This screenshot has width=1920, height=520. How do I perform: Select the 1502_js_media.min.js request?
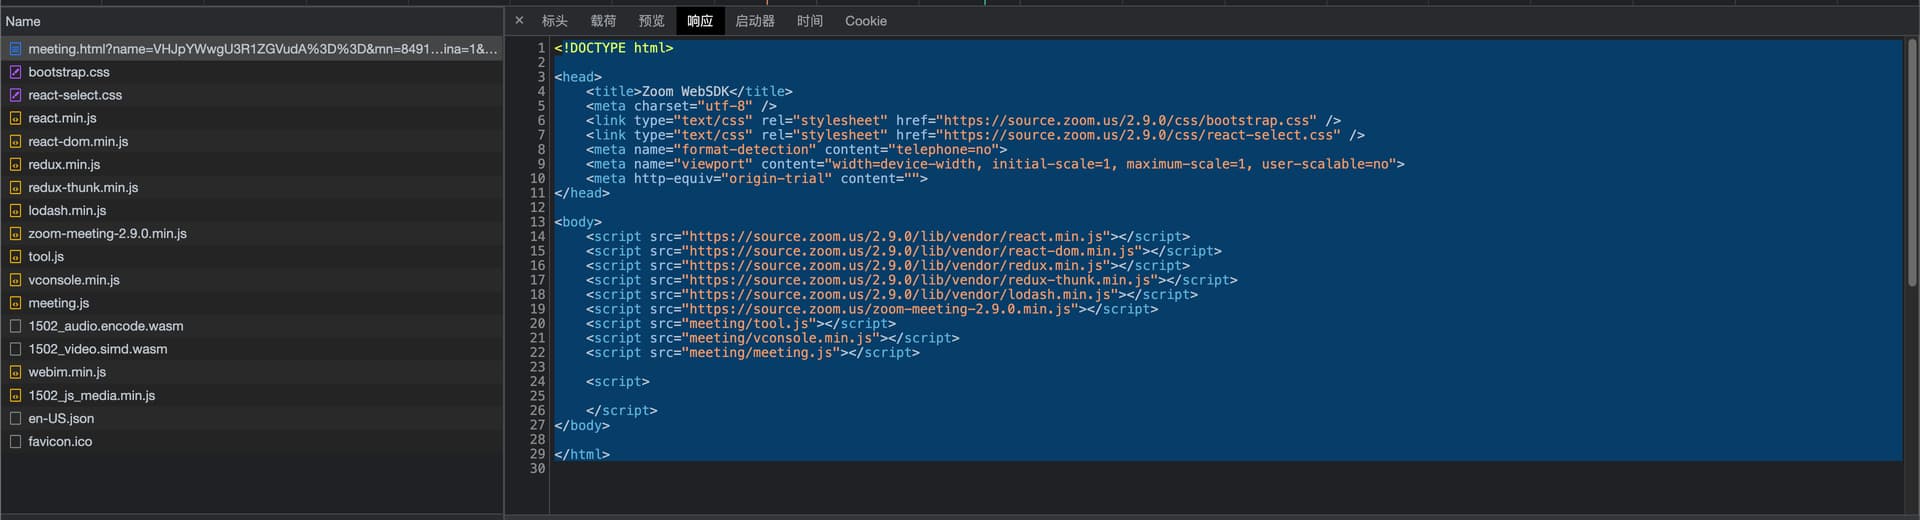(252, 395)
